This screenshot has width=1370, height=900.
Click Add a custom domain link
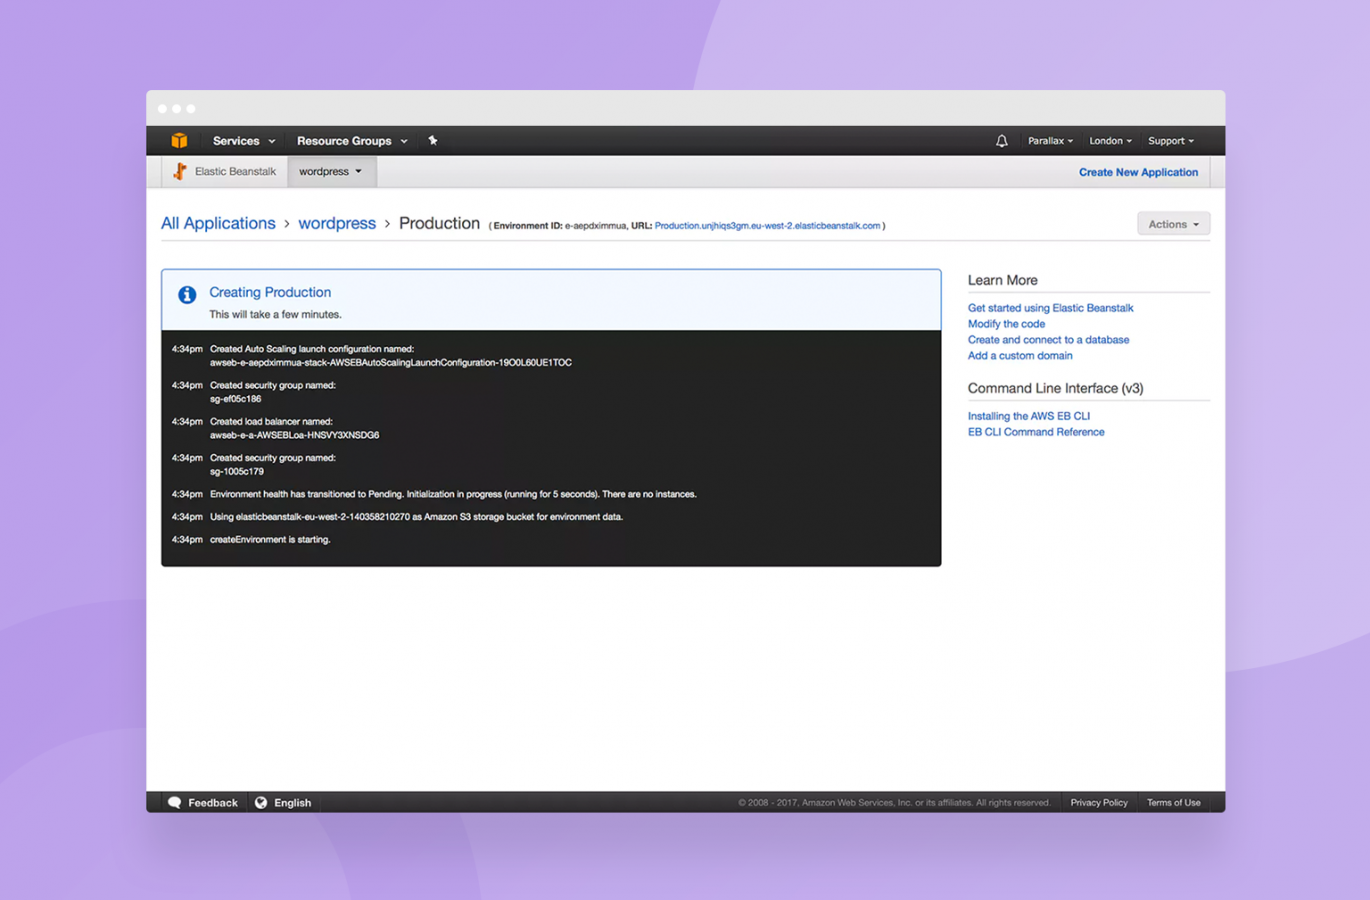coord(1020,356)
